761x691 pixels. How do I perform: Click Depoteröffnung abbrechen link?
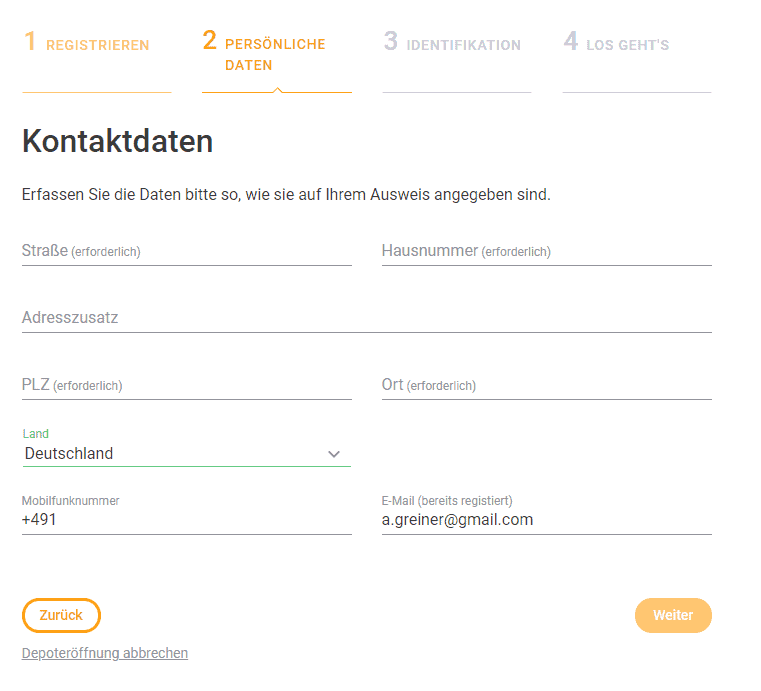point(105,653)
